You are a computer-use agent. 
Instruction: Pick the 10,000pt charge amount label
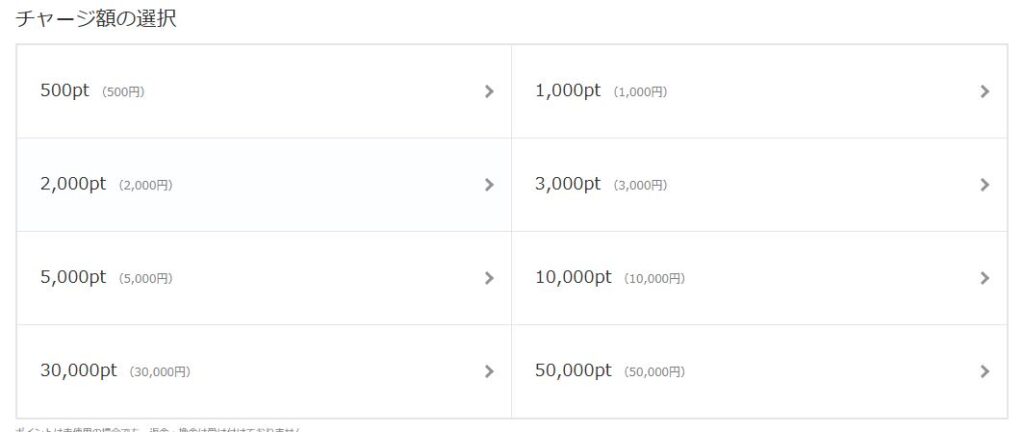573,277
